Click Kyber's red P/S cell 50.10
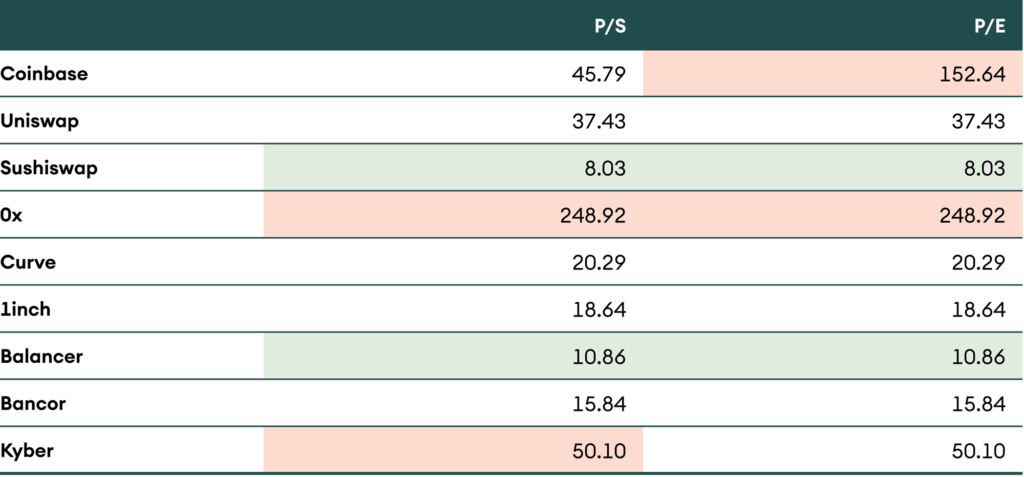The width and height of the screenshot is (1024, 477). coord(600,451)
